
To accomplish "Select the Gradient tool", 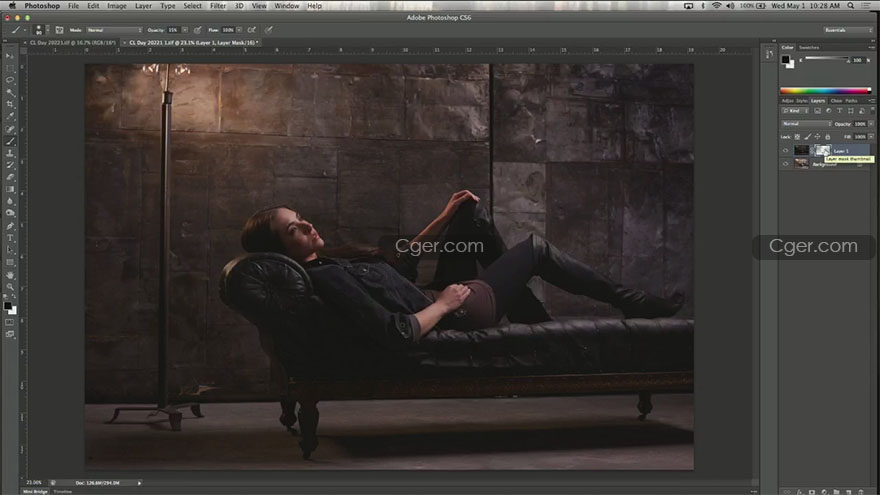I will tap(10, 189).
